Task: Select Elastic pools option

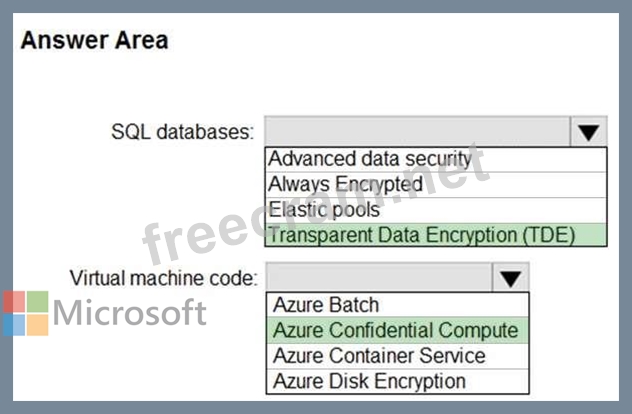Action: coord(436,210)
